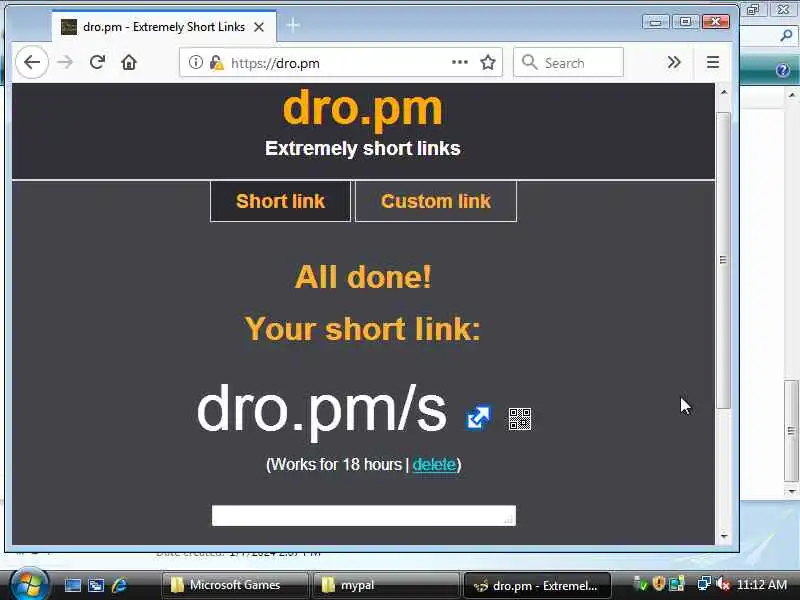Click page scrollbar down arrow

pos(723,536)
